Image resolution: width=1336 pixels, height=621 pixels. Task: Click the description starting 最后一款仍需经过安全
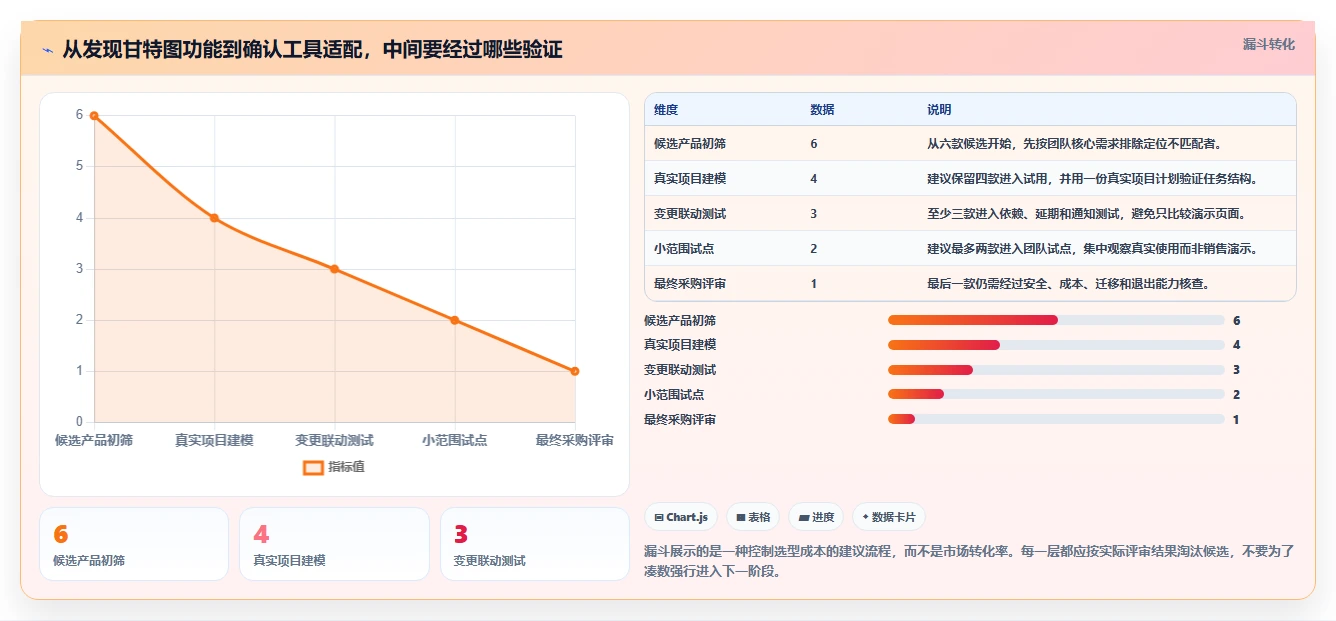pos(1069,284)
